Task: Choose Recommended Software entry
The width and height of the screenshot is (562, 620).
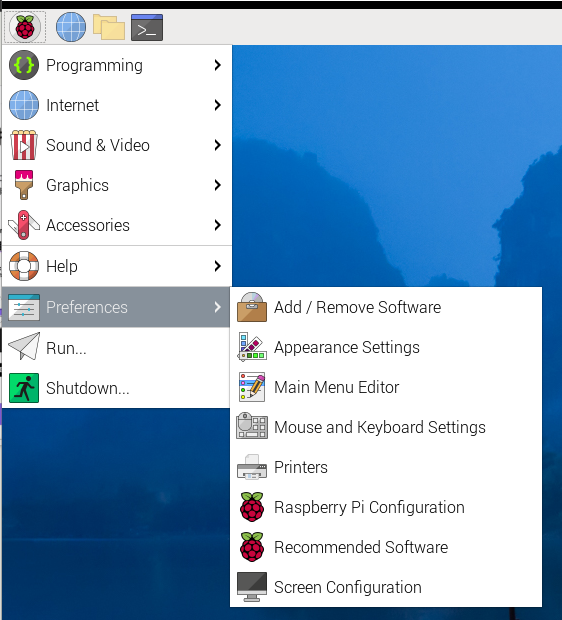Action: tap(386, 547)
